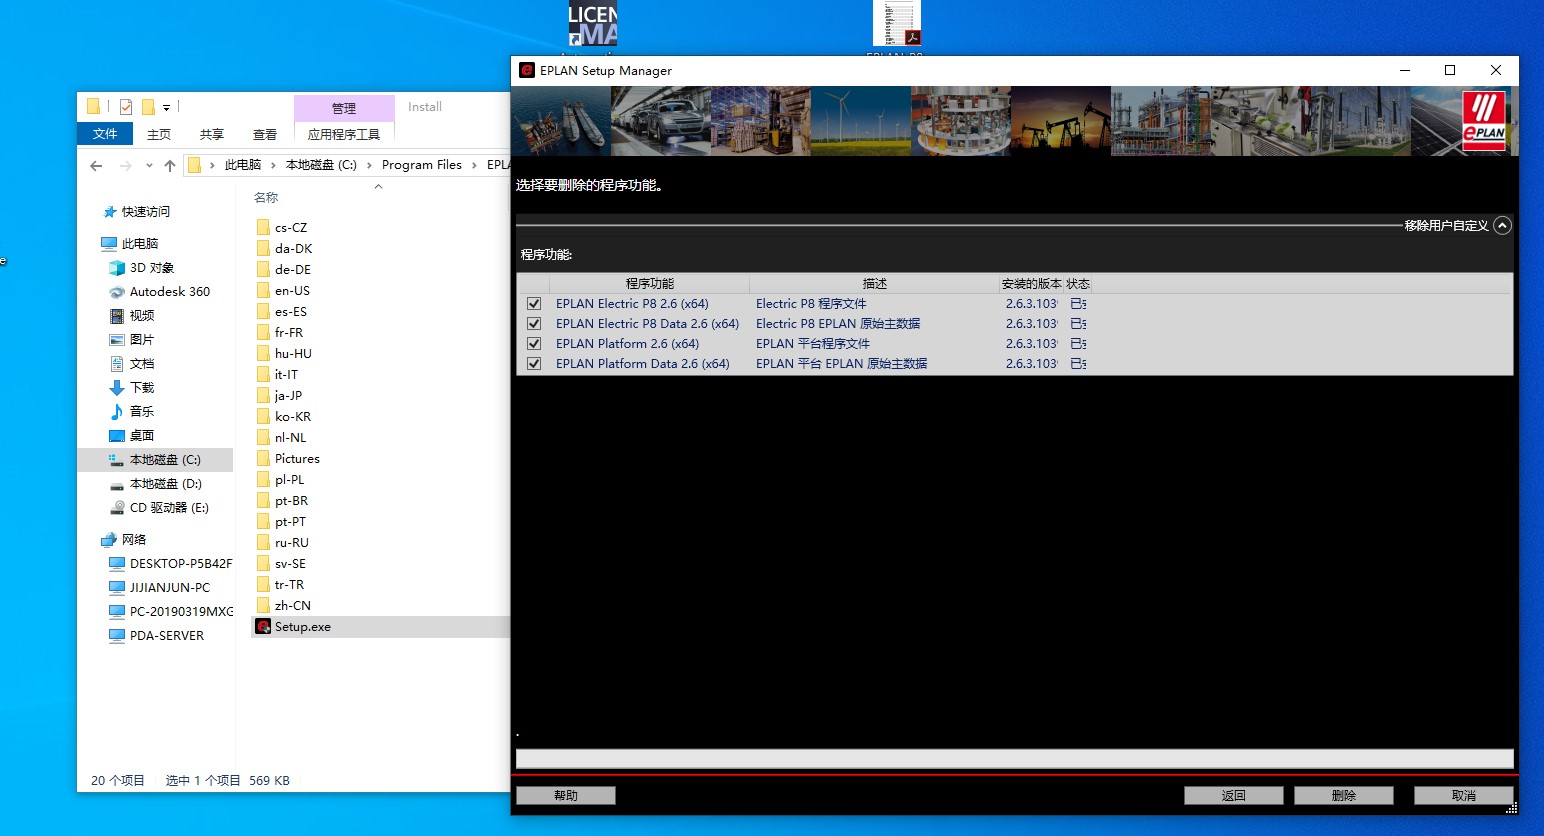
Task: Click the PC-20190319MXG computer icon
Action: pyautogui.click(x=117, y=612)
